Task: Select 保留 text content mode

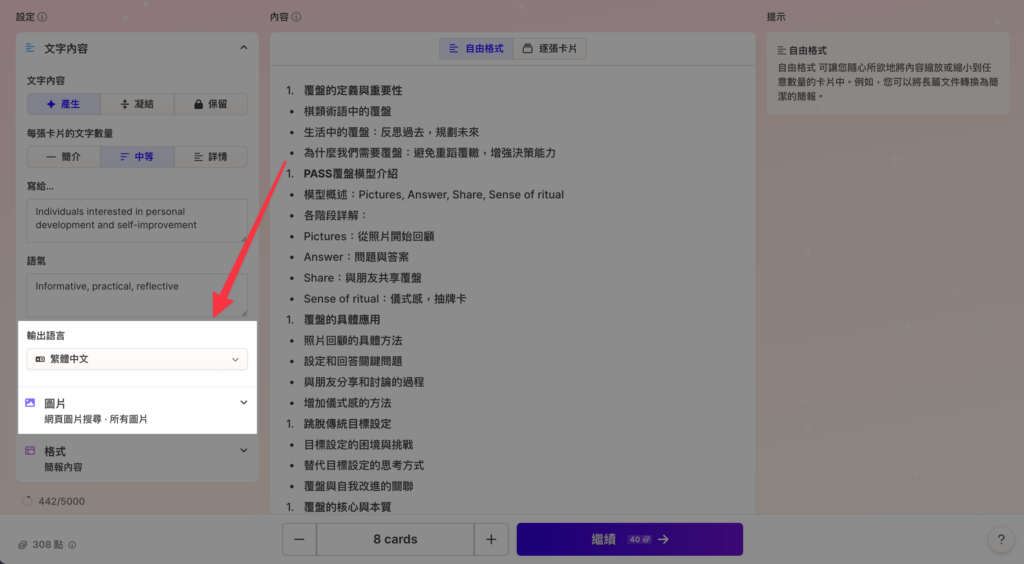Action: tap(211, 104)
